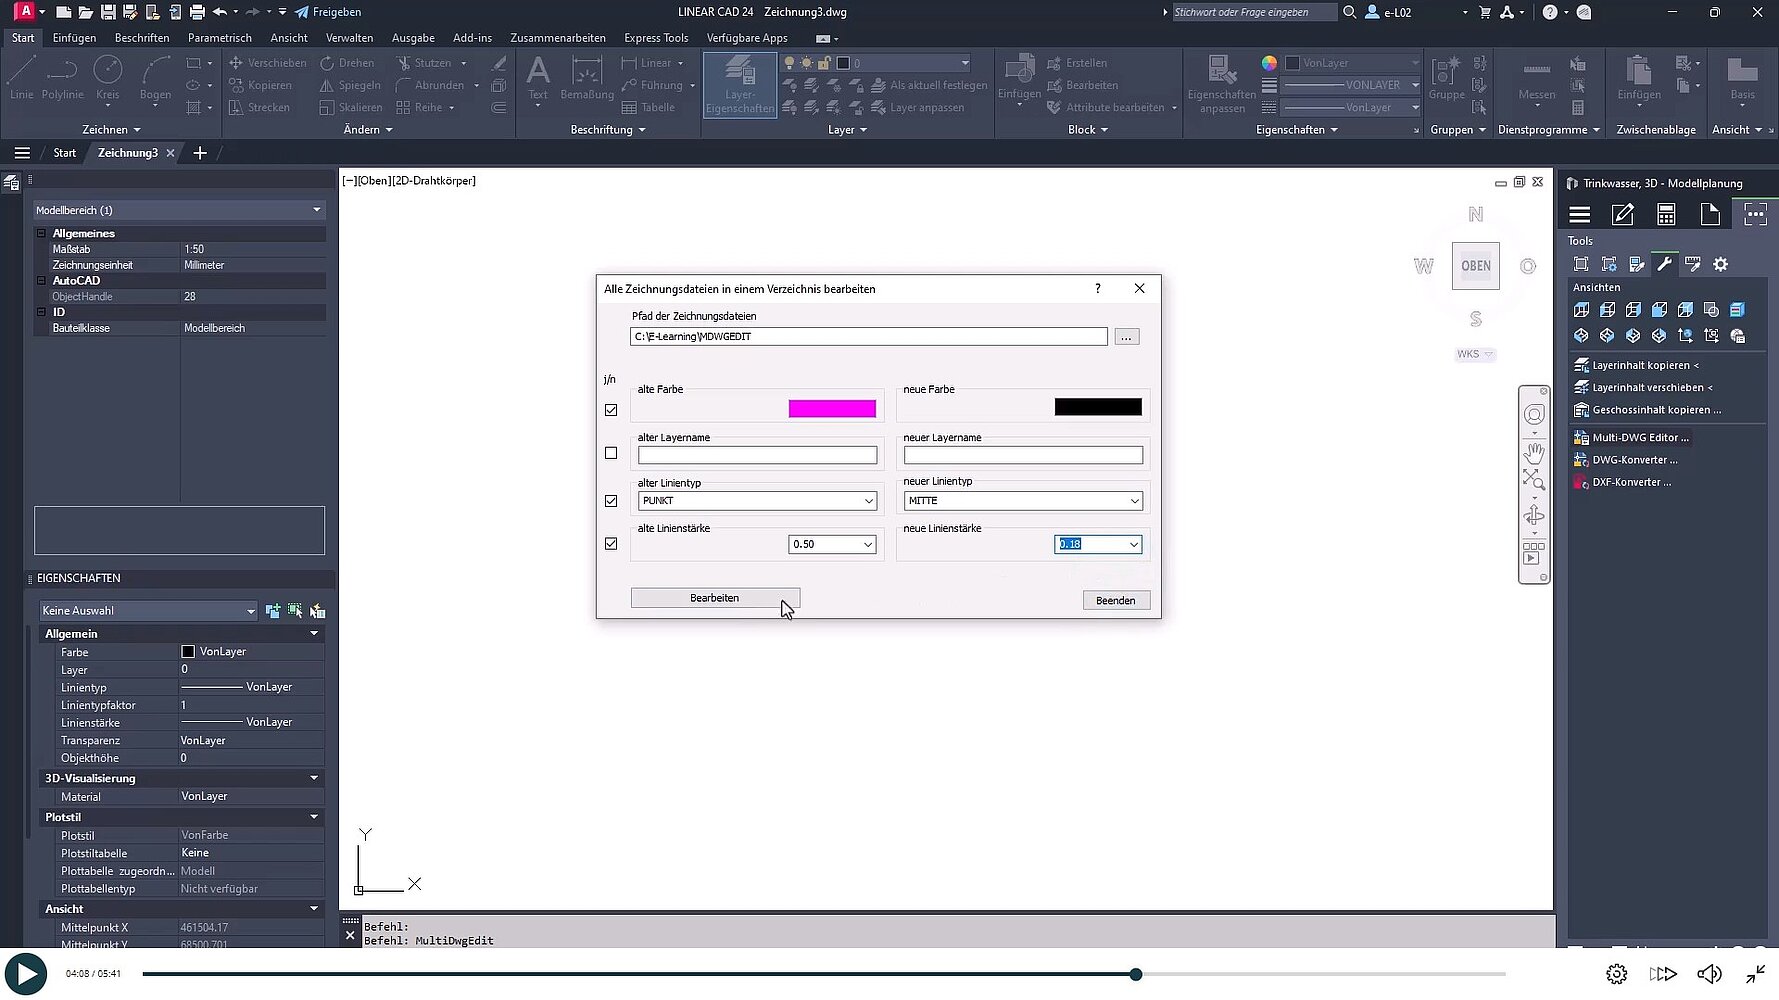The image size is (1779, 1000).
Task: Open the Messen measure tool
Action: [1536, 80]
